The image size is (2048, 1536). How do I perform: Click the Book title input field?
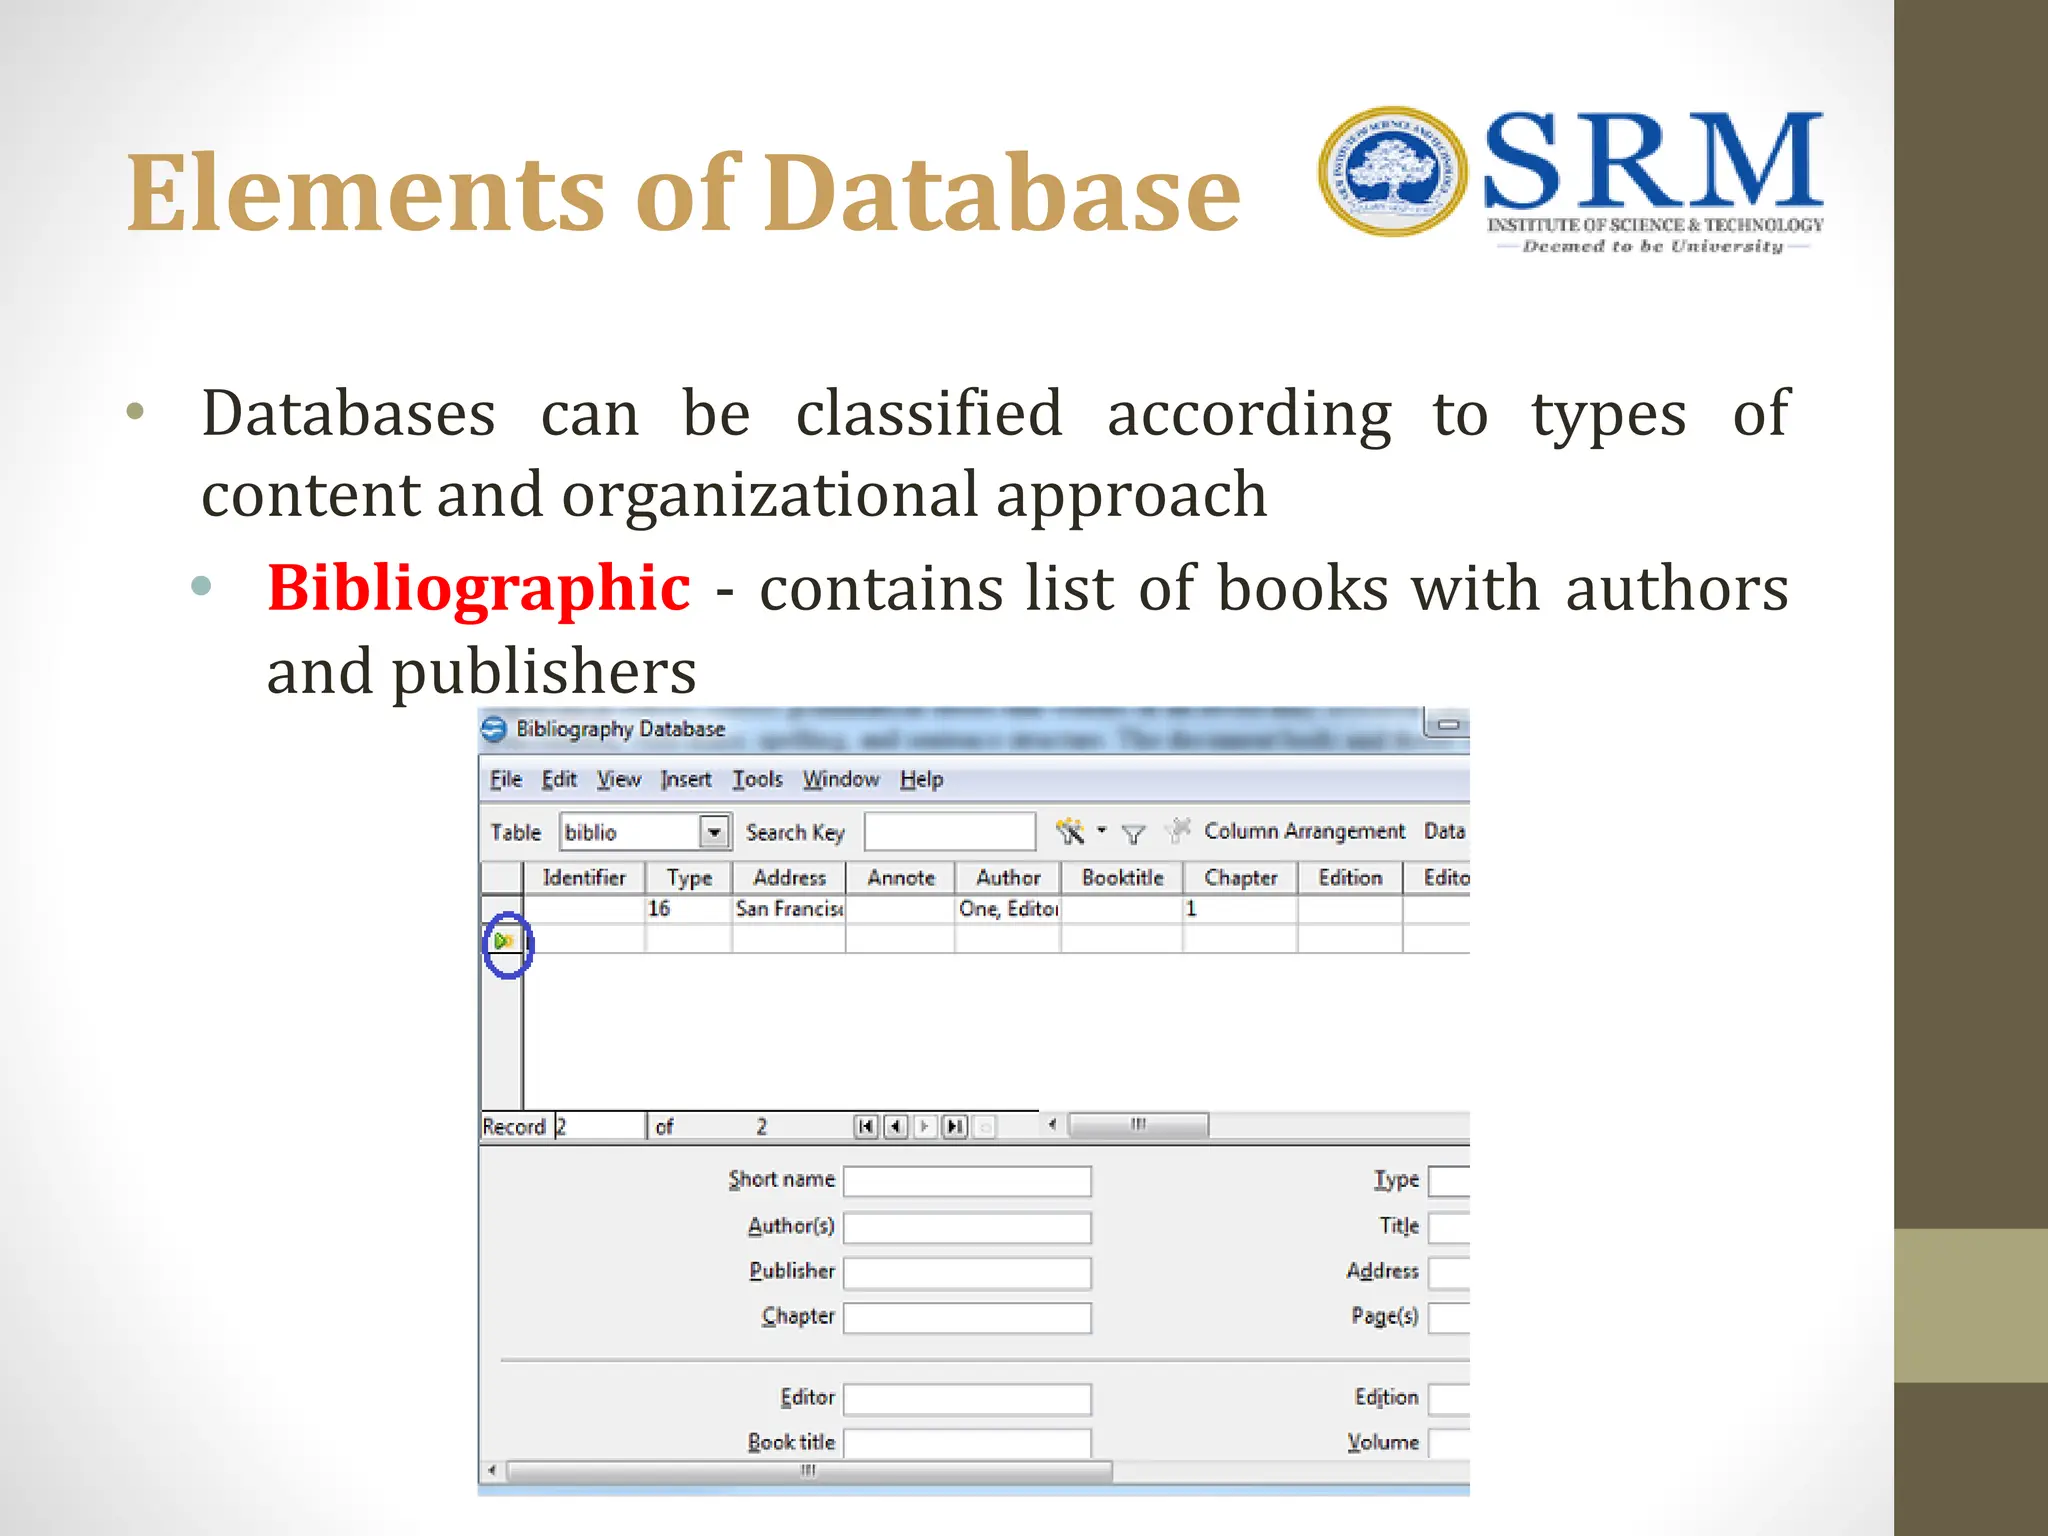(967, 1443)
